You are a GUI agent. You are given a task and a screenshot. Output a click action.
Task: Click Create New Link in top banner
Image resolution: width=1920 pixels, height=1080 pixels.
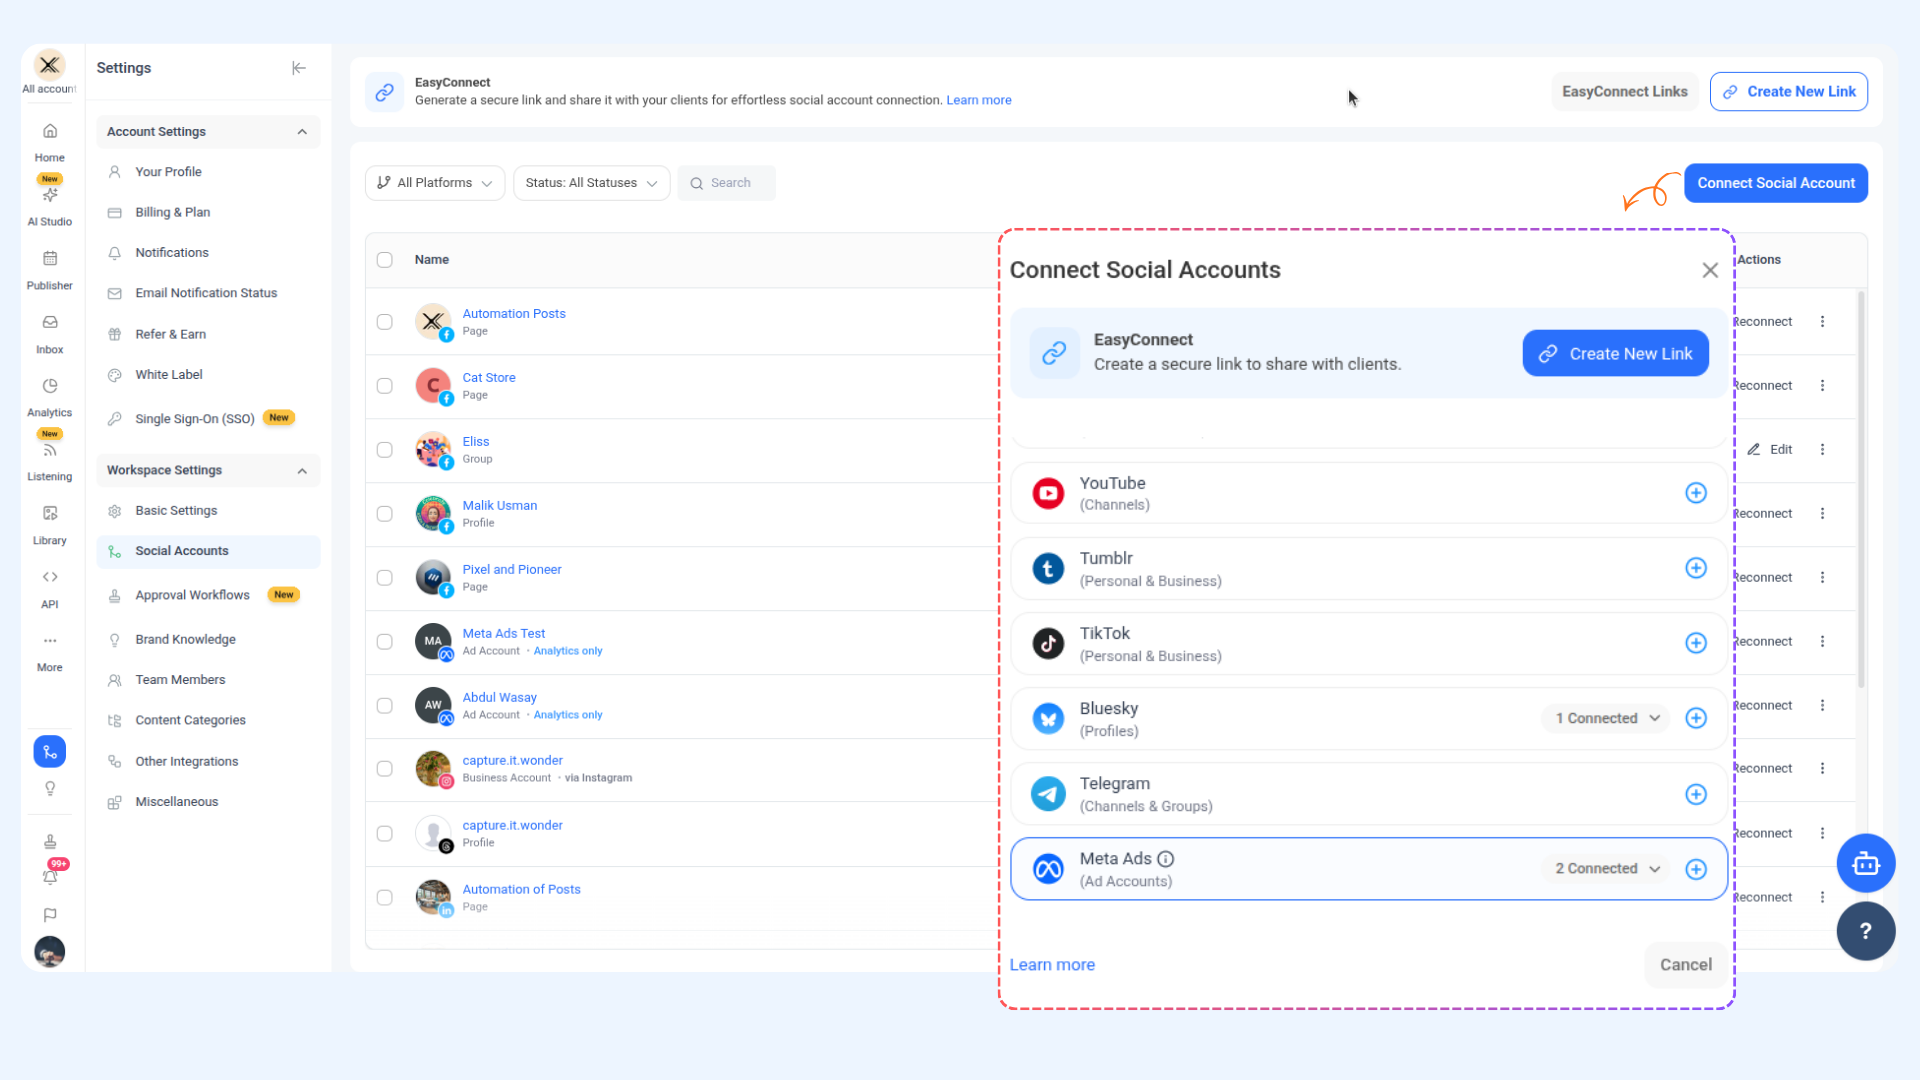pos(1789,92)
